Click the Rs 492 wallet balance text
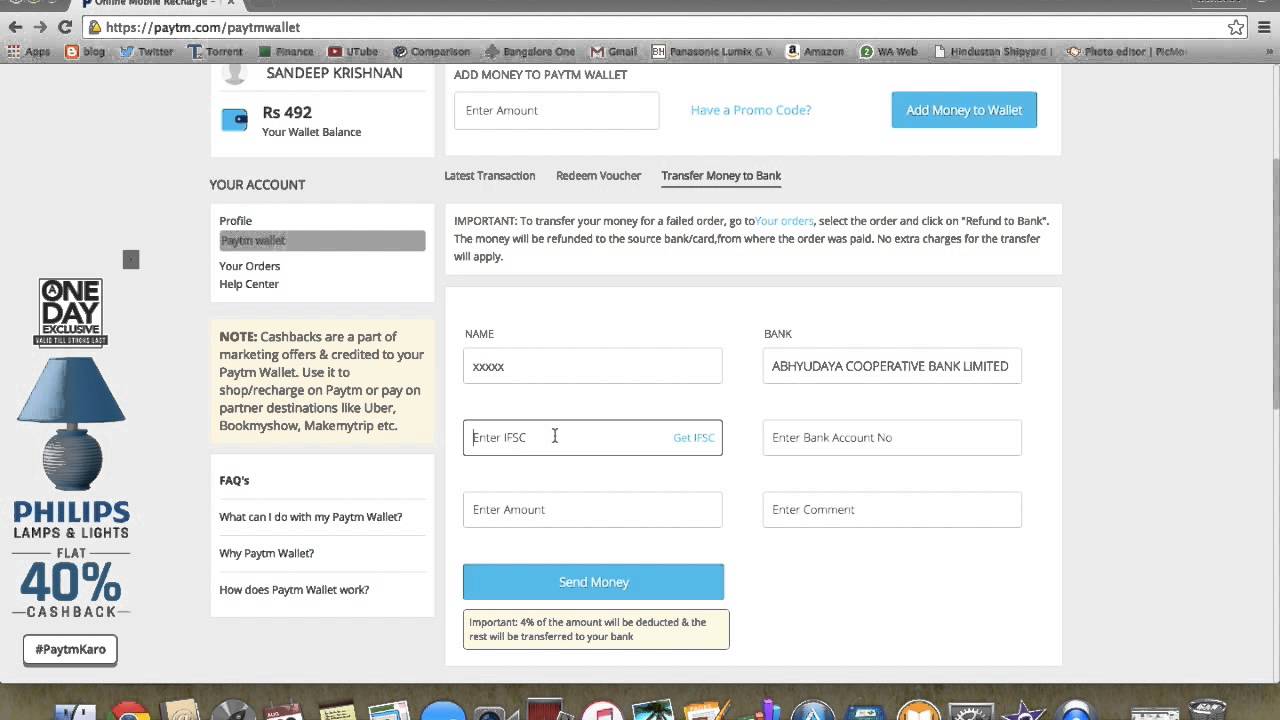Image resolution: width=1280 pixels, height=720 pixels. click(x=287, y=113)
